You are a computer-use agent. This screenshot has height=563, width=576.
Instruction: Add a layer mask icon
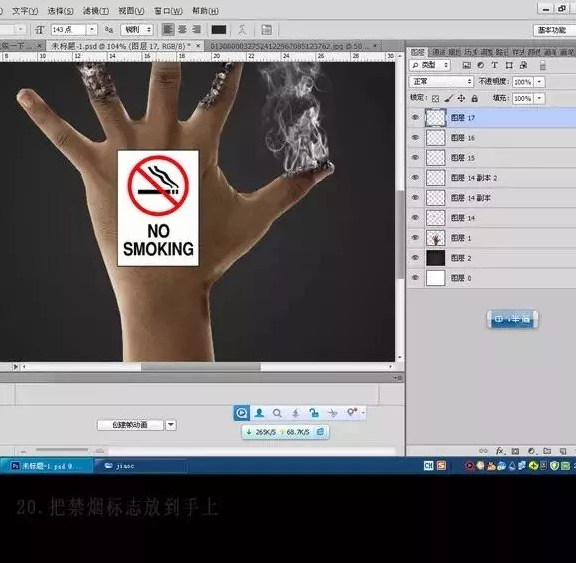[515, 451]
